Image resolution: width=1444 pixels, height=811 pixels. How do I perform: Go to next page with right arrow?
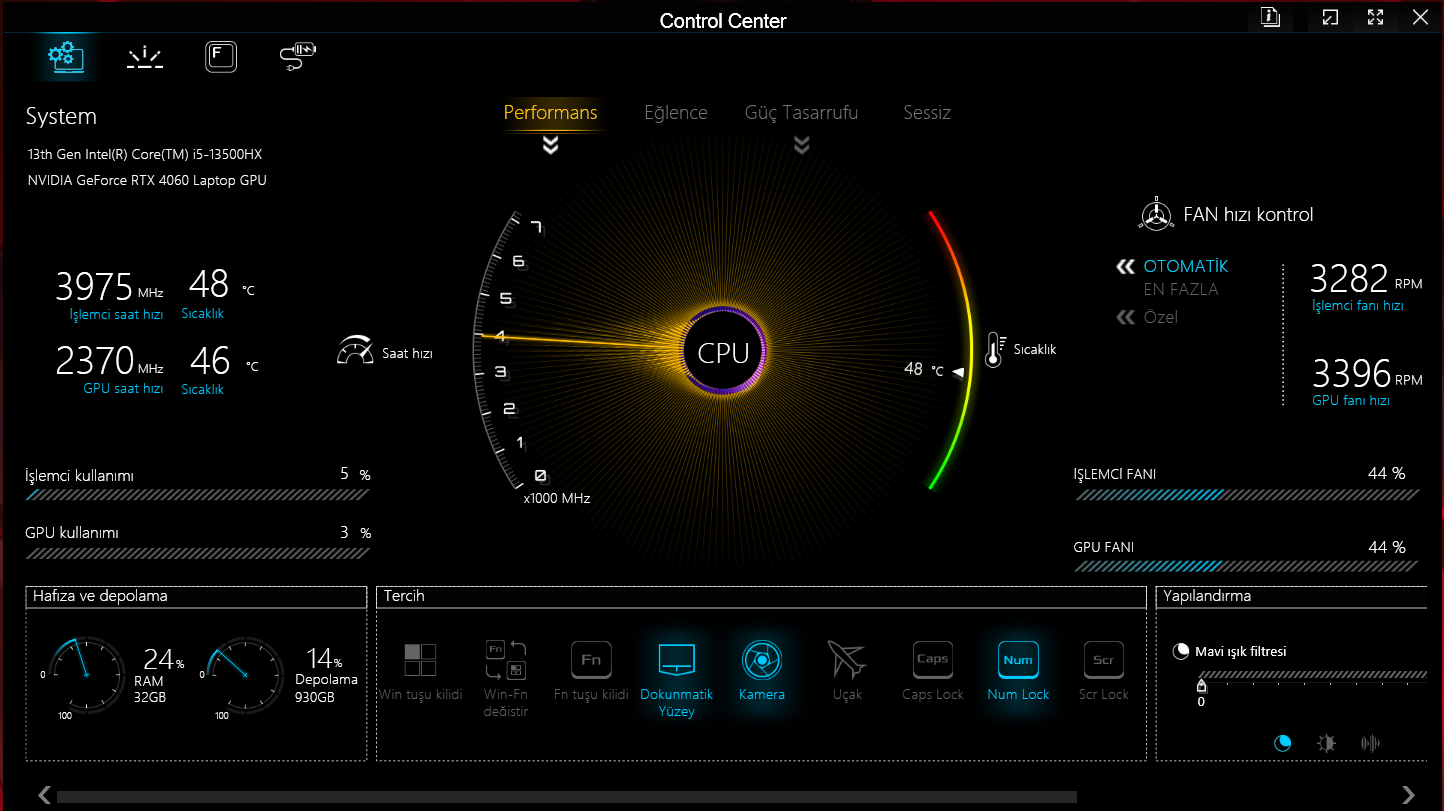tap(1409, 795)
